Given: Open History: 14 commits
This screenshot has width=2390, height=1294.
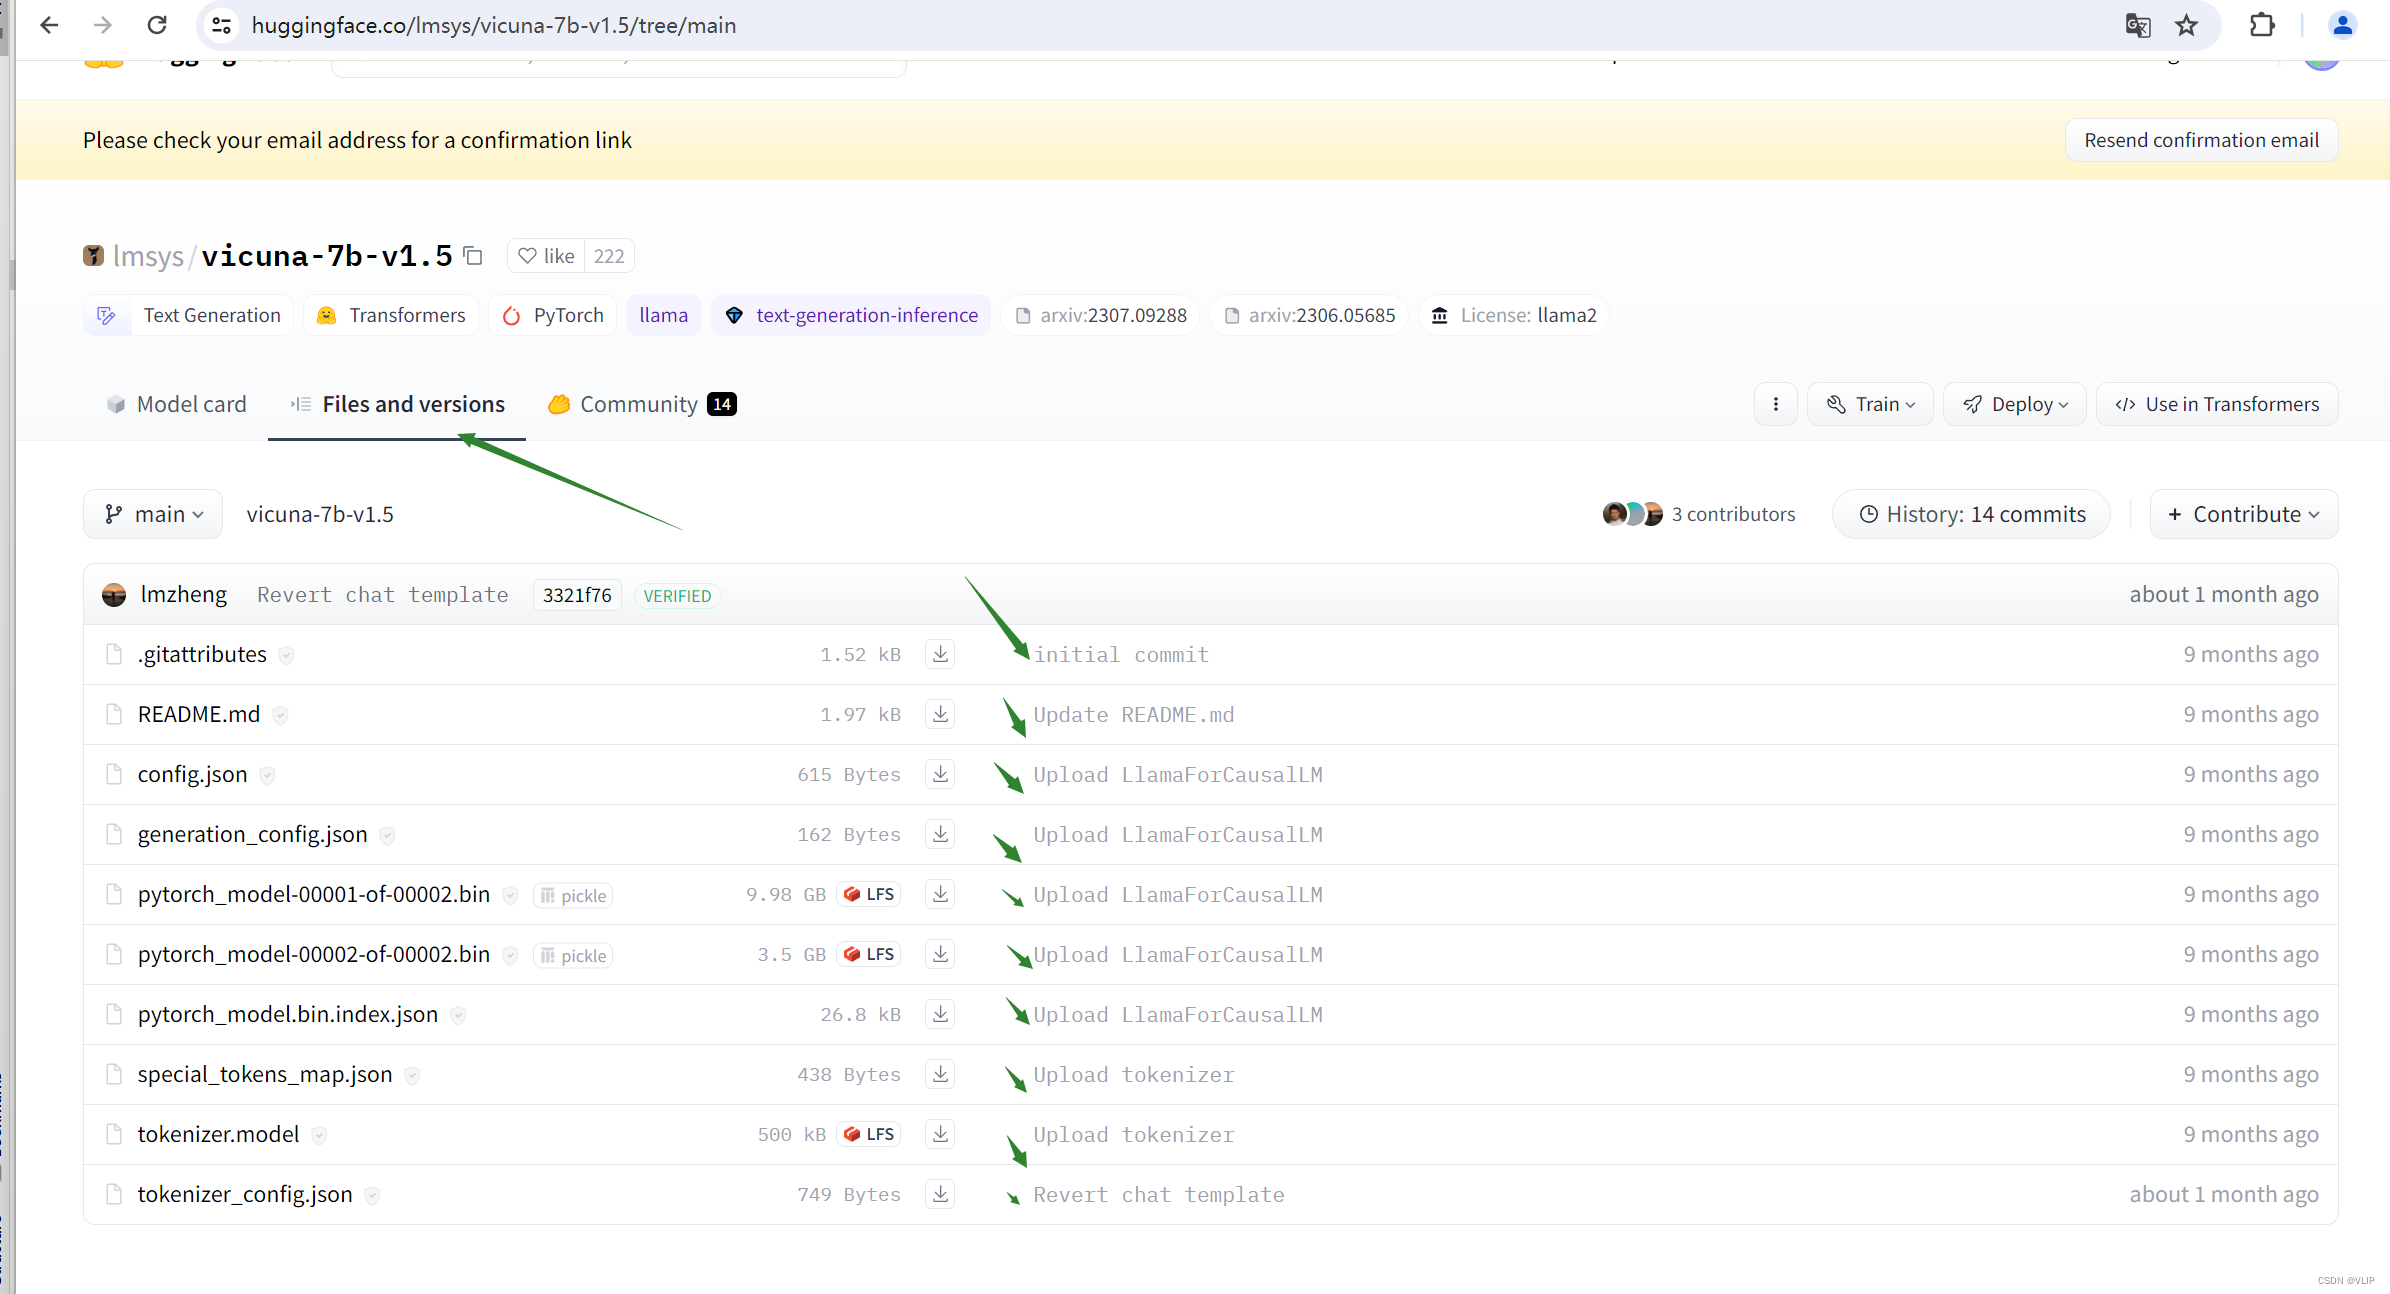Looking at the screenshot, I should (x=1971, y=514).
